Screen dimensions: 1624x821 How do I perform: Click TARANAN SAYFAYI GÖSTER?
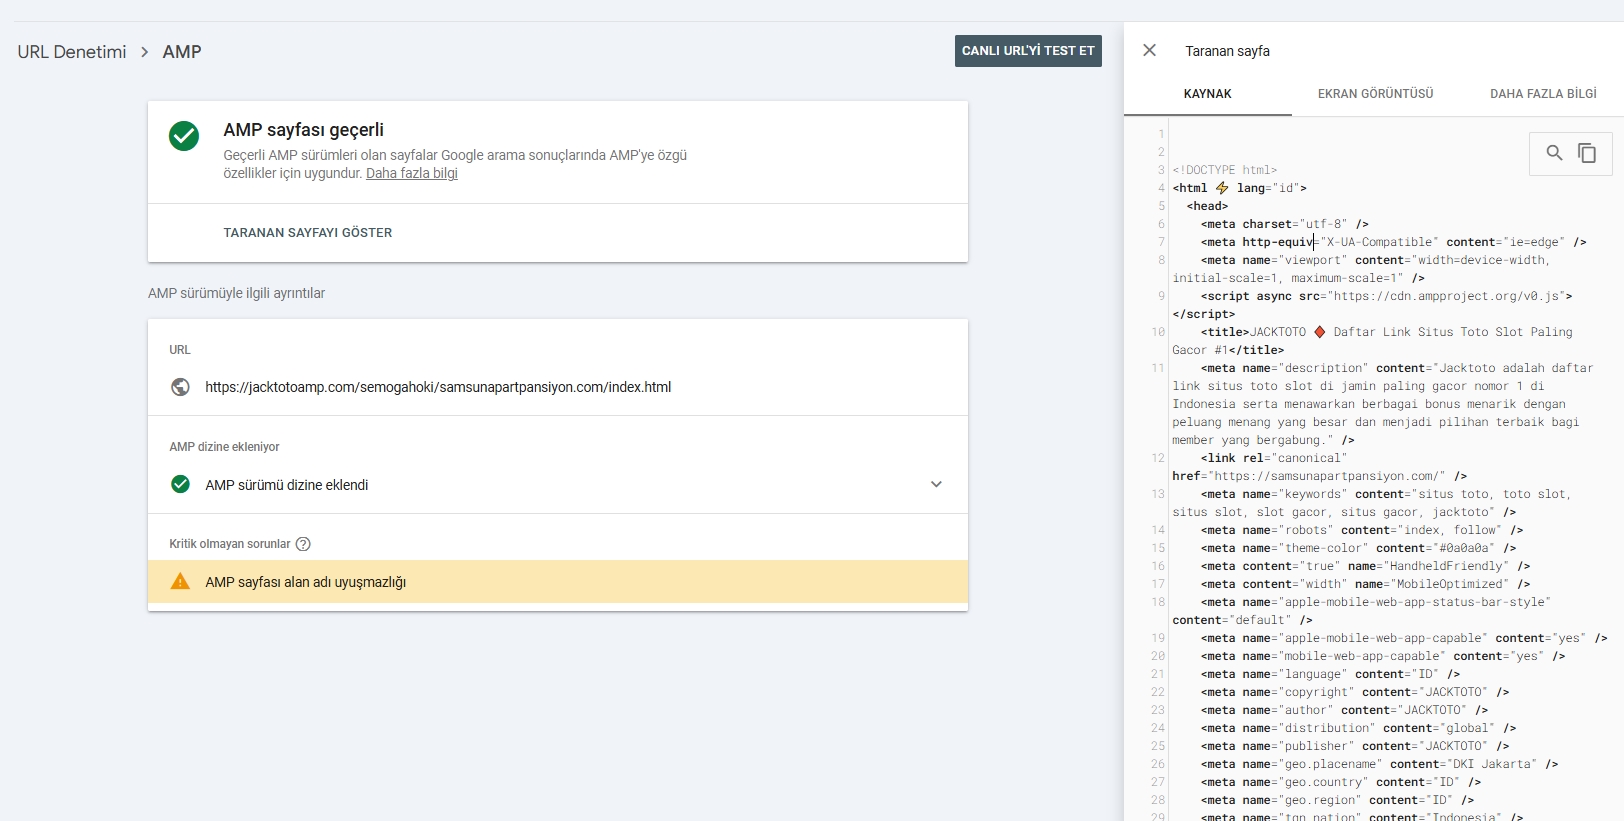308,233
